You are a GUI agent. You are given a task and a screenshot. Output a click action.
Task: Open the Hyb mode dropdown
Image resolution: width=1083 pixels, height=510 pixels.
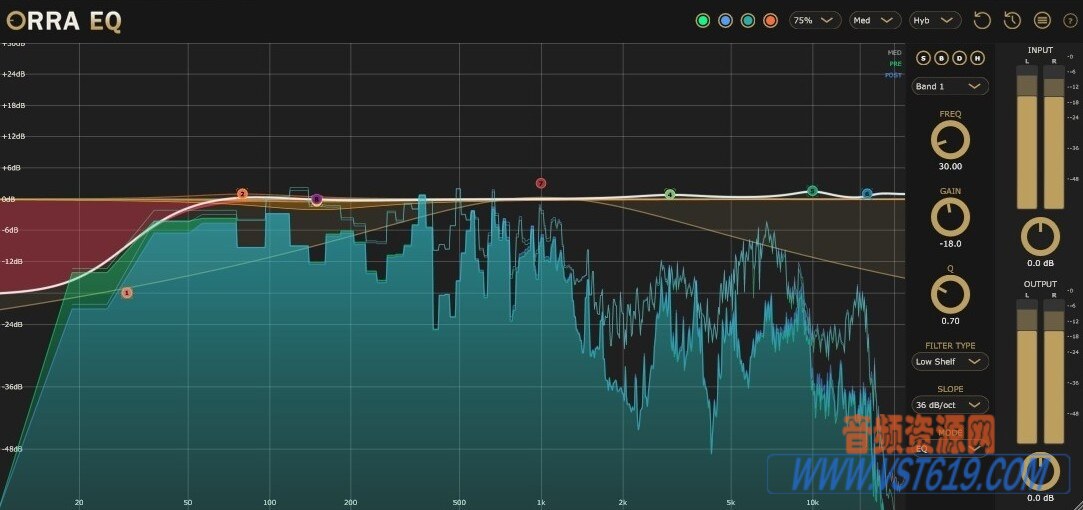click(935, 21)
